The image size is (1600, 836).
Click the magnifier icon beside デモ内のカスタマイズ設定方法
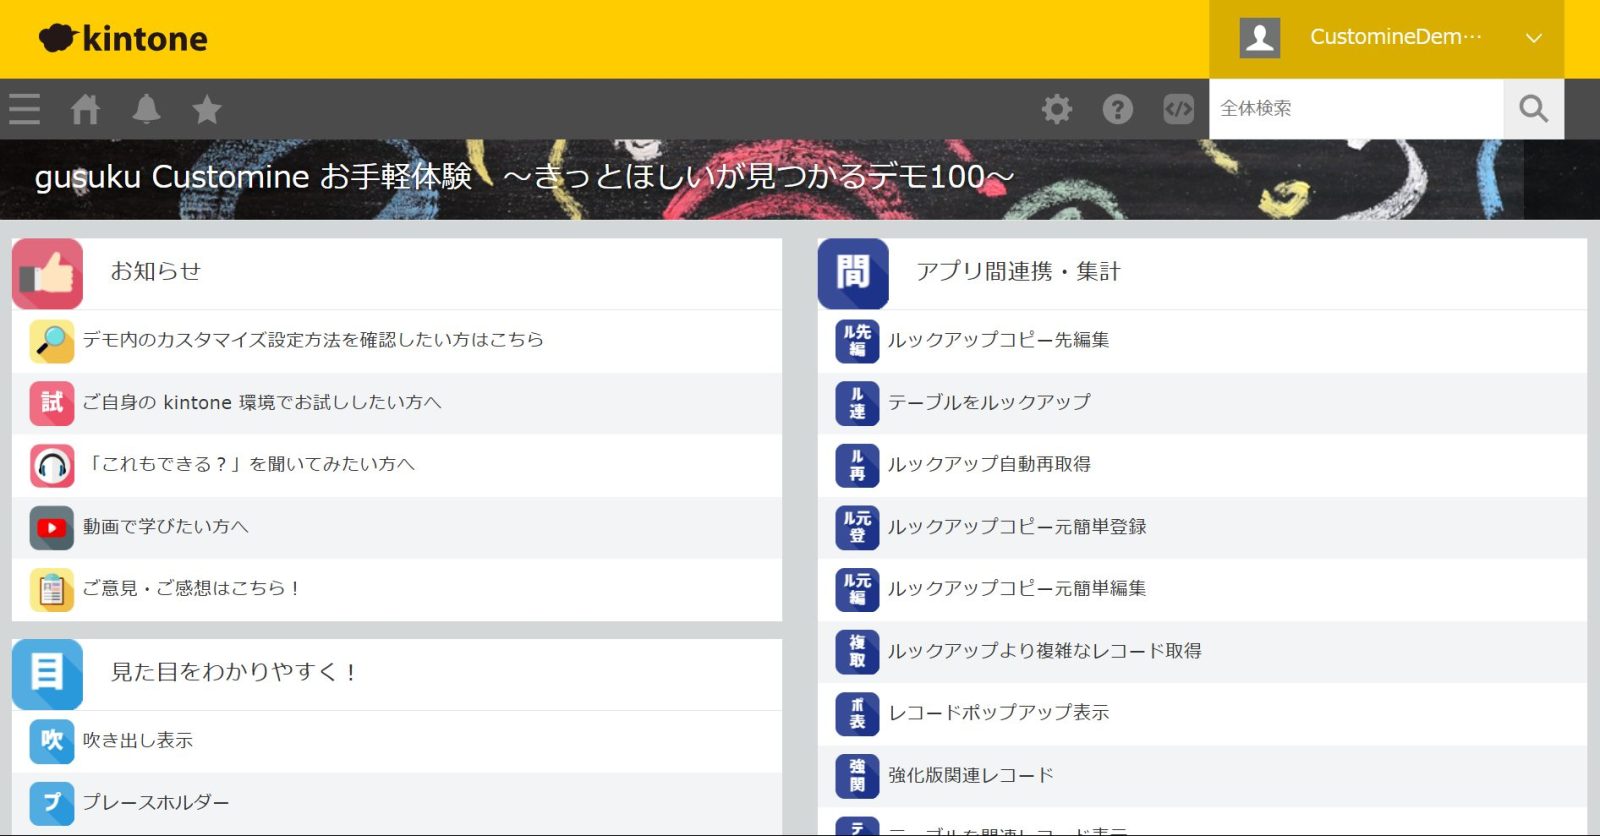click(x=52, y=341)
